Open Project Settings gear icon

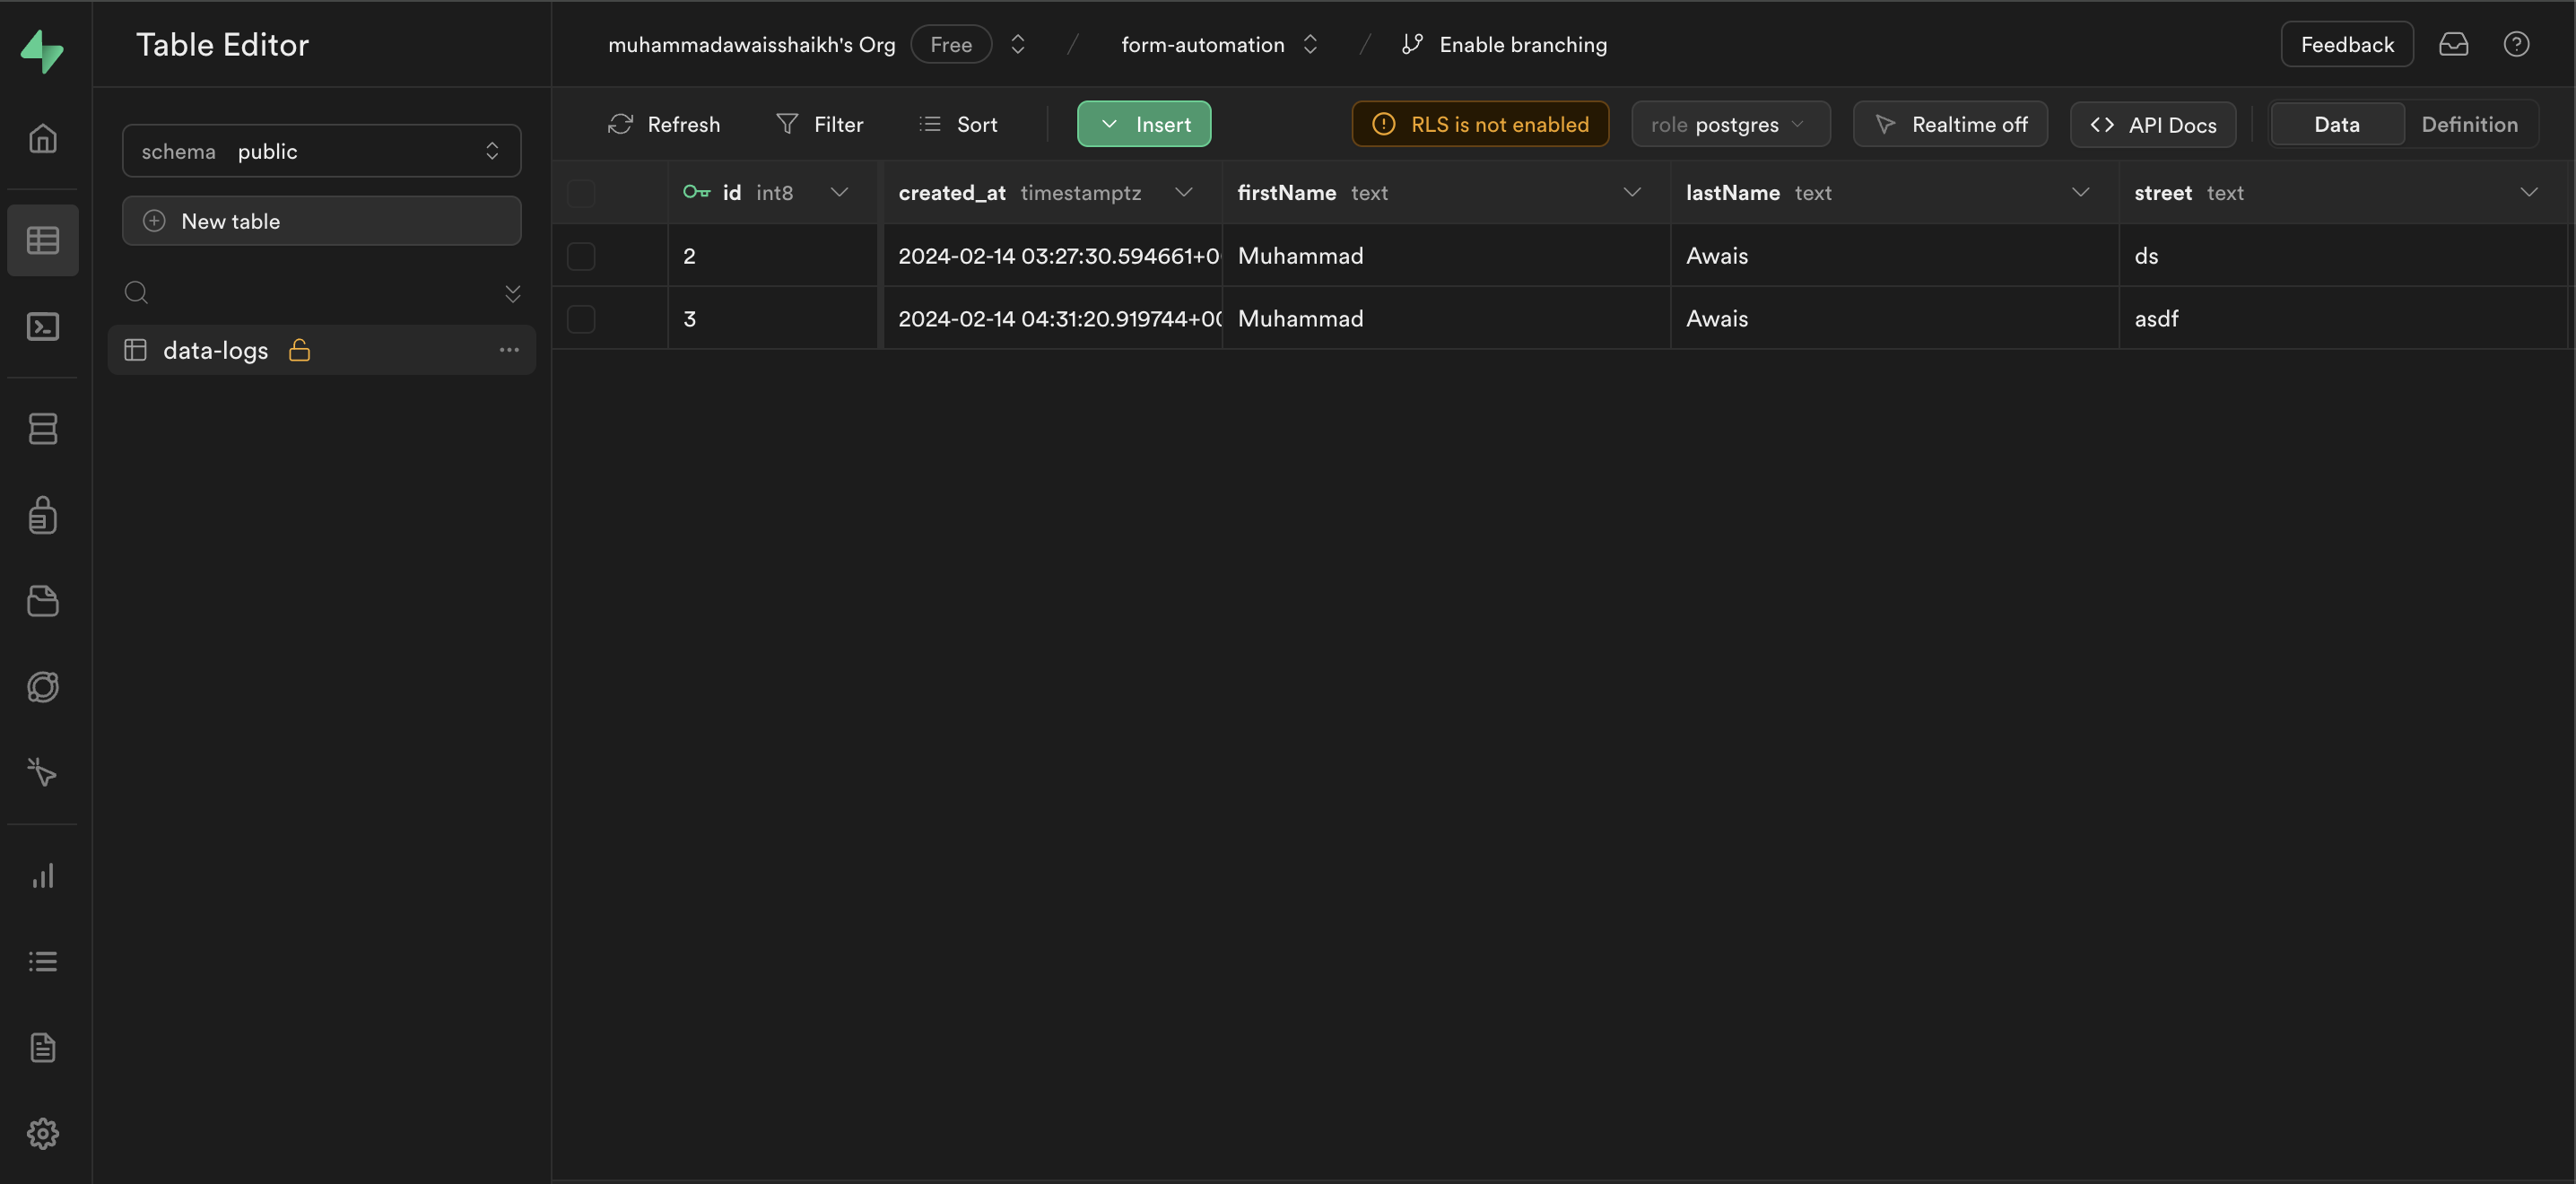(x=43, y=1133)
